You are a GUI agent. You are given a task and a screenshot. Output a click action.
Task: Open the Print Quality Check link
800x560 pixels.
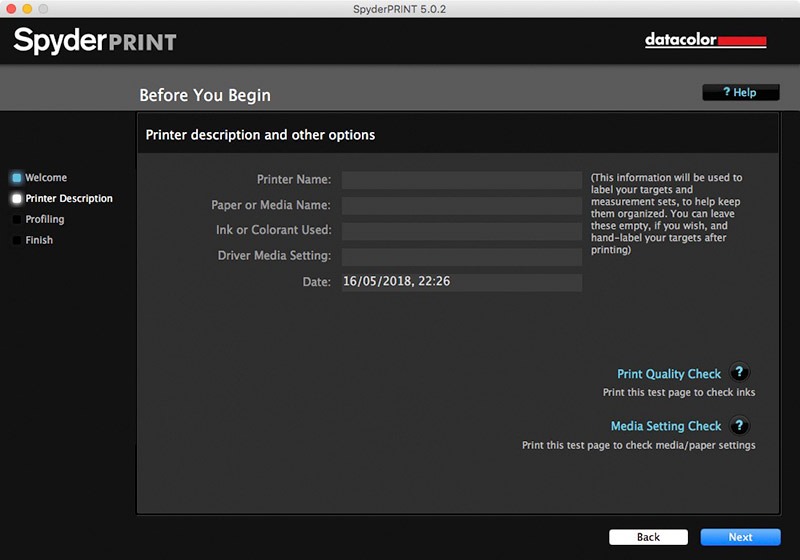point(668,374)
